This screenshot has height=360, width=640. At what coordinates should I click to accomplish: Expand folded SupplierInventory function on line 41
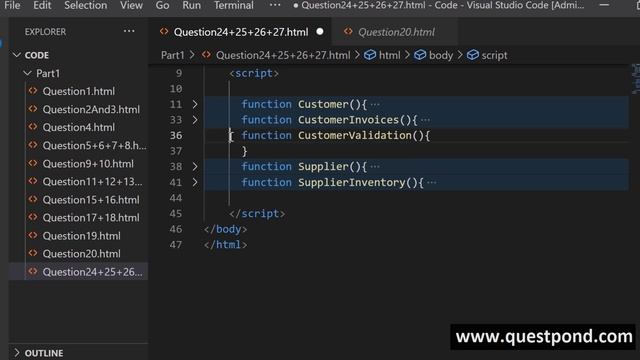(195, 182)
